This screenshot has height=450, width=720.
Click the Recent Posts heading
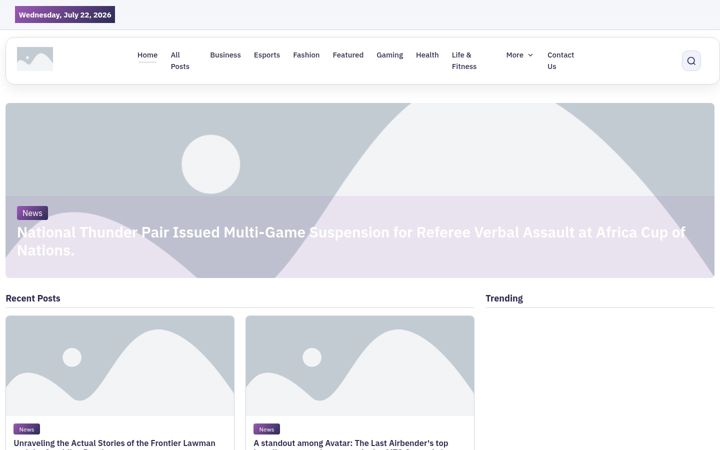click(33, 298)
